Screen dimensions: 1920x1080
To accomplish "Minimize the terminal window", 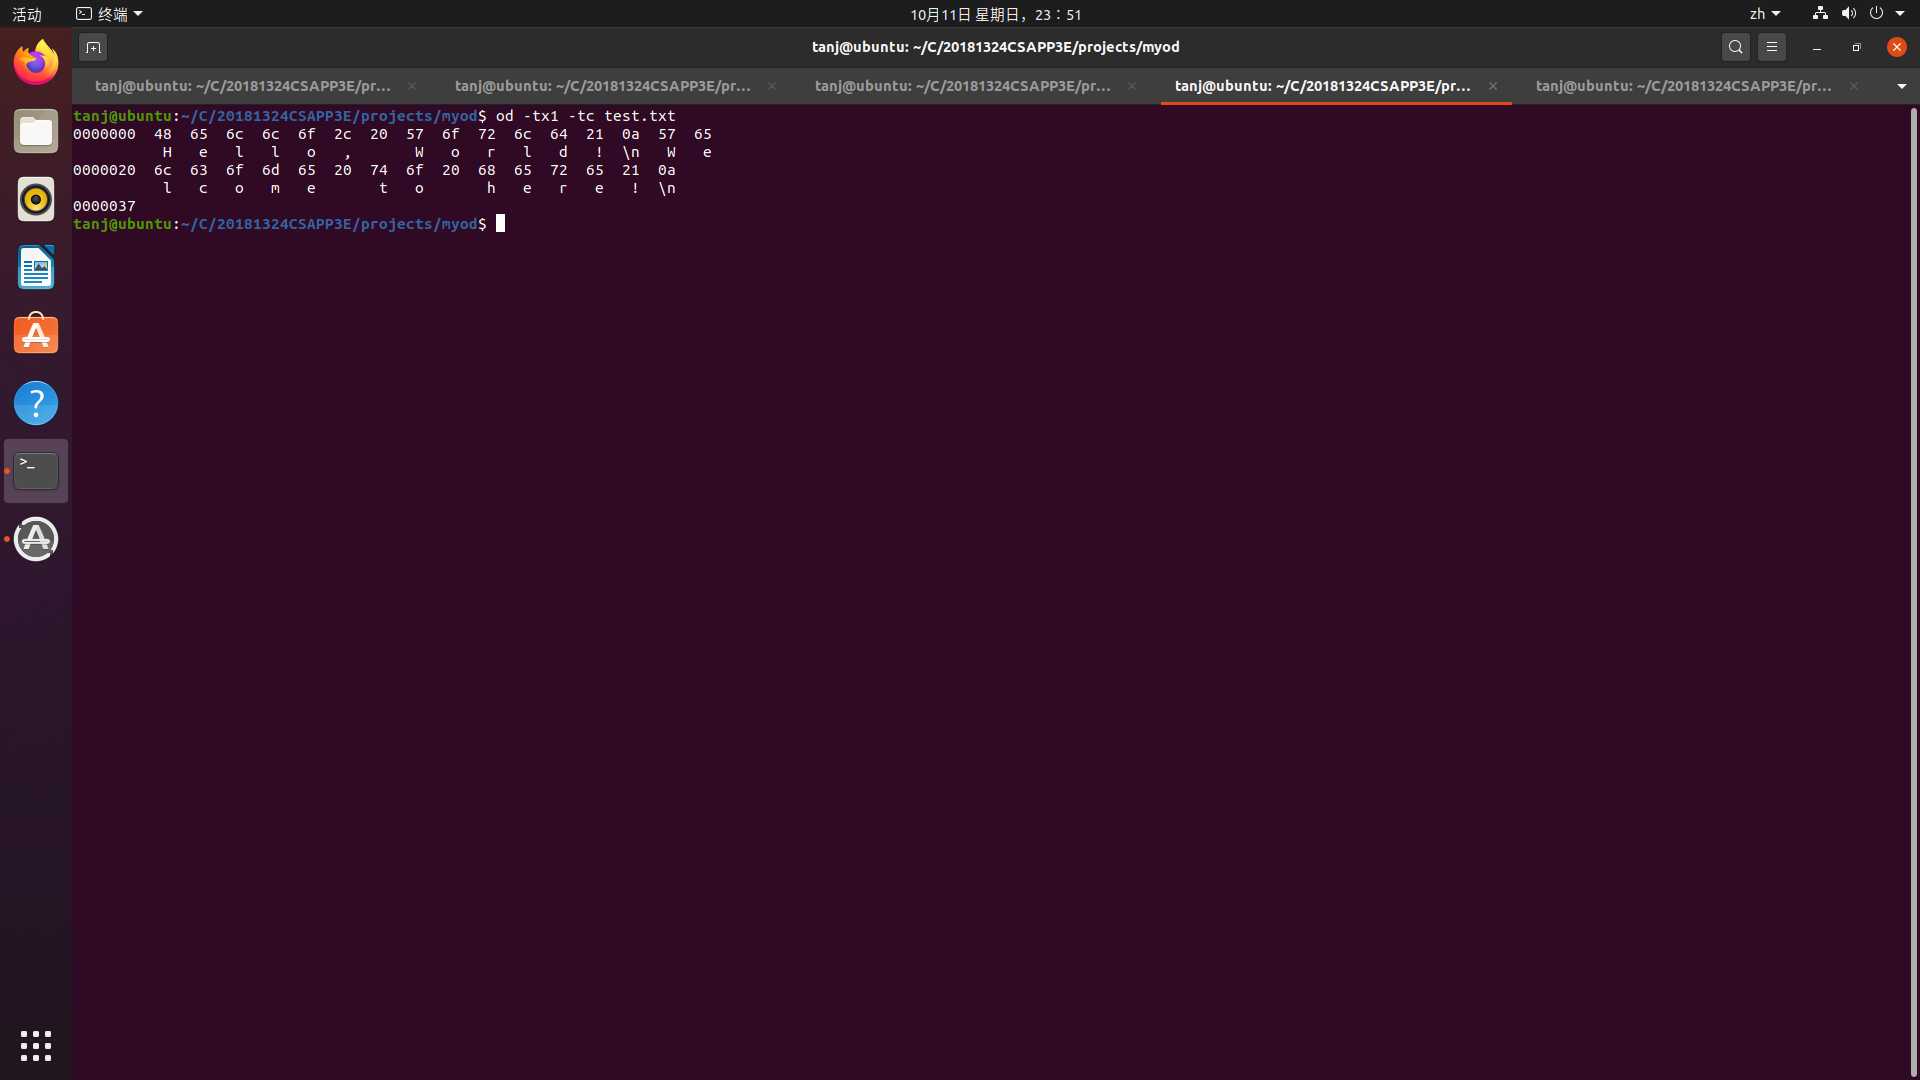I will [1817, 47].
